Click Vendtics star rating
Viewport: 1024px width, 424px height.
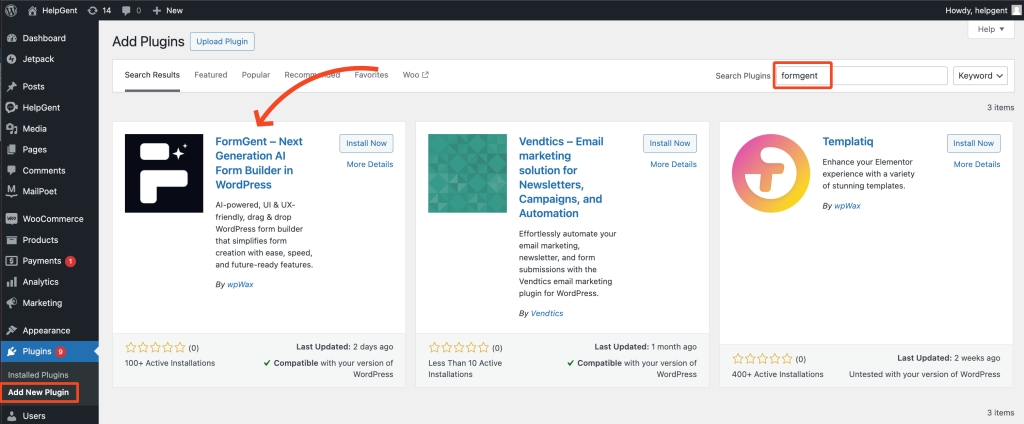458,348
